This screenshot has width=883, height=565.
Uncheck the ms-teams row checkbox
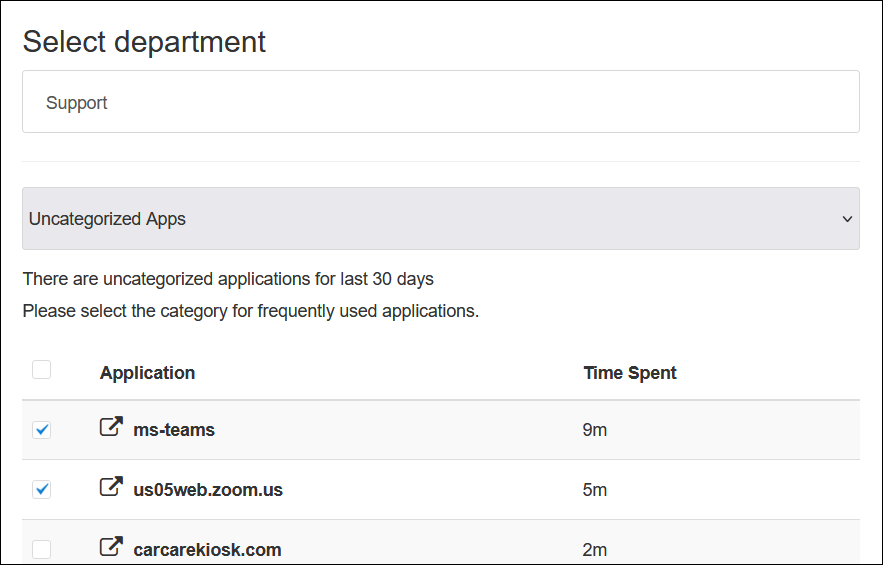[42, 430]
